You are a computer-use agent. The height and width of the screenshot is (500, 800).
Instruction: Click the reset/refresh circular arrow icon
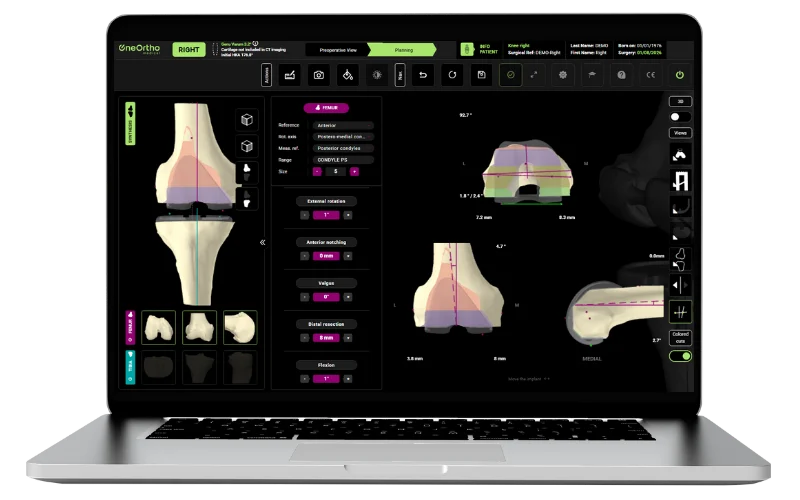tap(452, 75)
